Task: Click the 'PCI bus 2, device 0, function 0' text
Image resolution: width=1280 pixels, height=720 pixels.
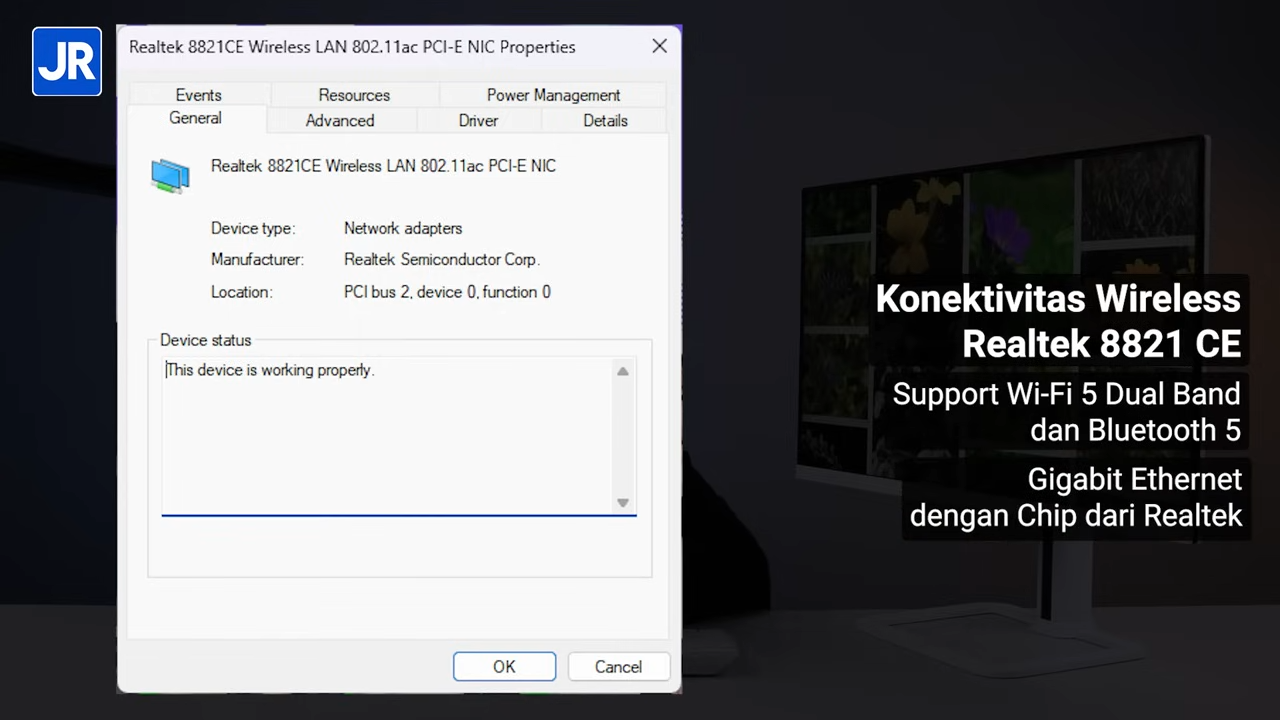Action: (x=447, y=292)
